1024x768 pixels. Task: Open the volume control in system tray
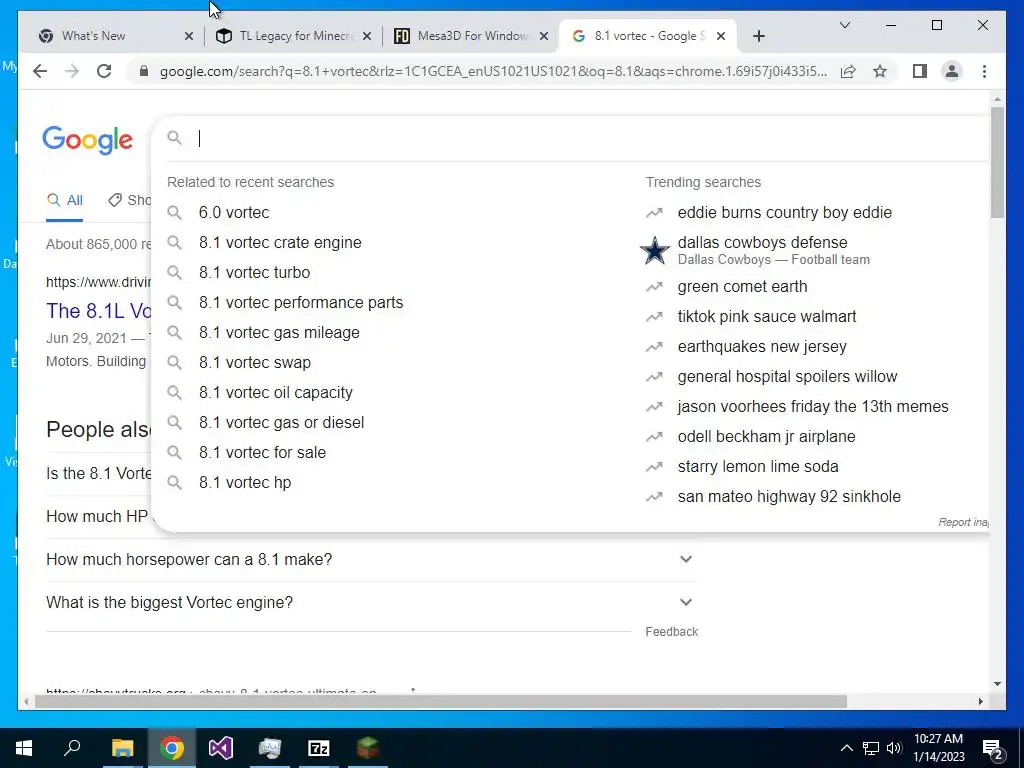(x=894, y=748)
